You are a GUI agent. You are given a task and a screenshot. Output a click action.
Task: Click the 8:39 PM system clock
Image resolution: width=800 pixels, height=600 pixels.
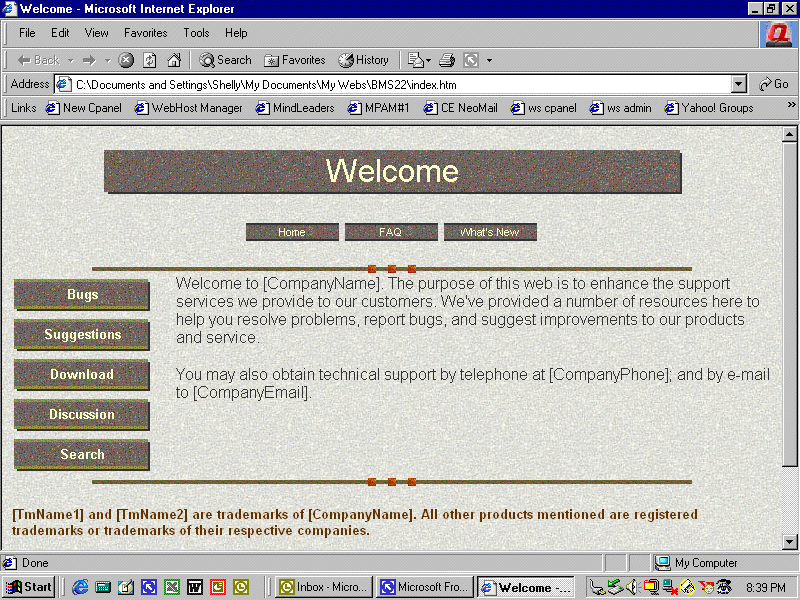tap(765, 588)
